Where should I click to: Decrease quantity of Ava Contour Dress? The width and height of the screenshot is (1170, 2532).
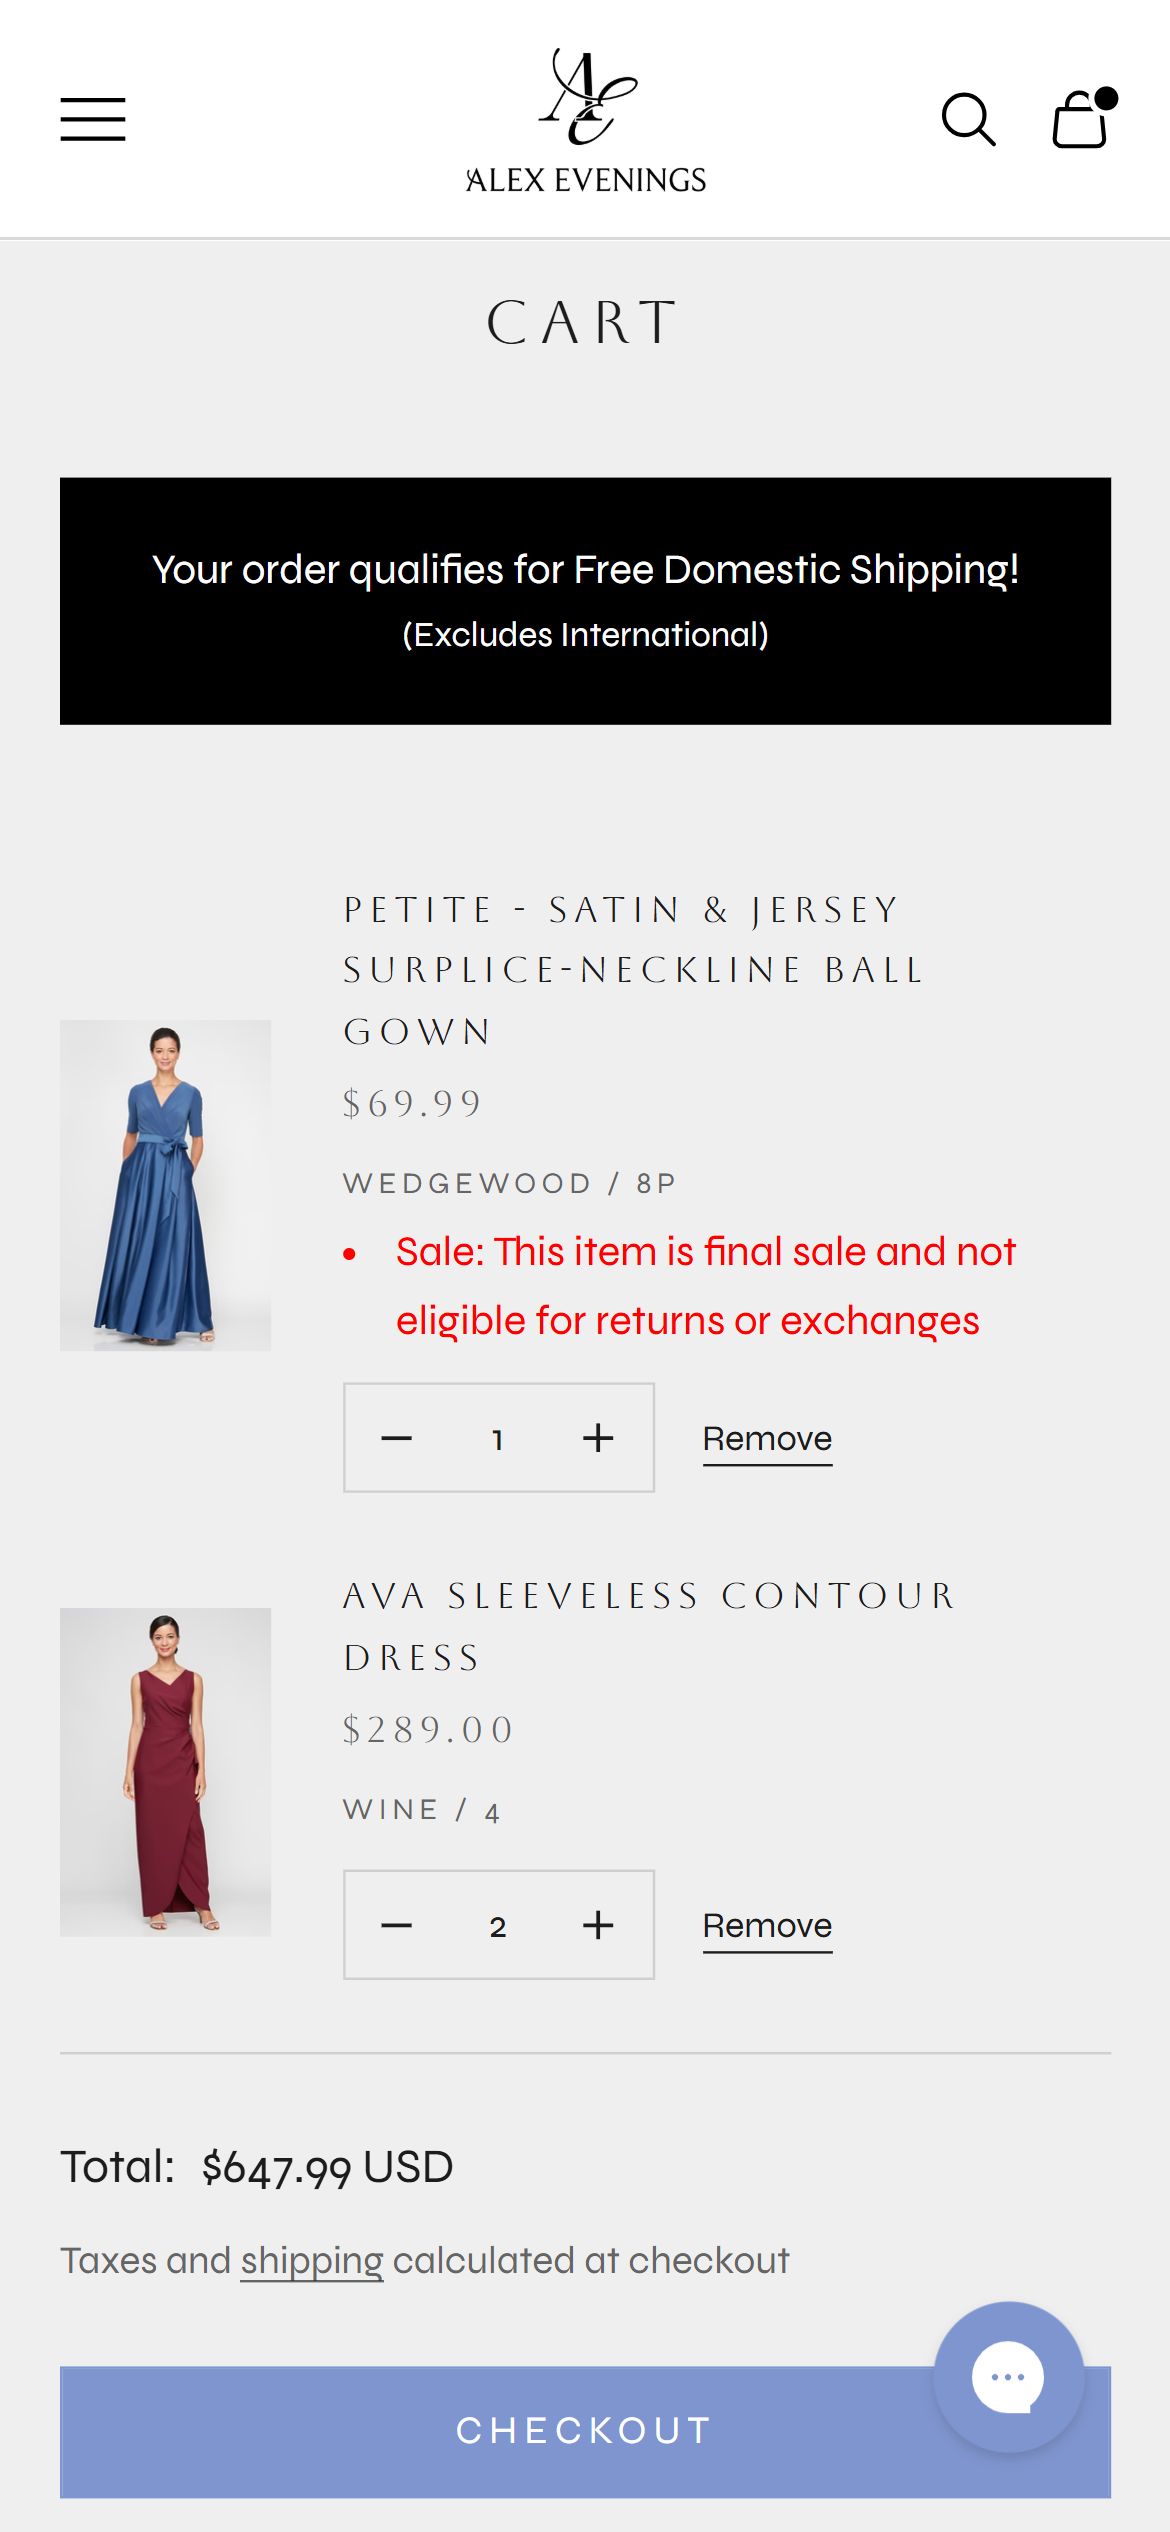[x=397, y=1925]
